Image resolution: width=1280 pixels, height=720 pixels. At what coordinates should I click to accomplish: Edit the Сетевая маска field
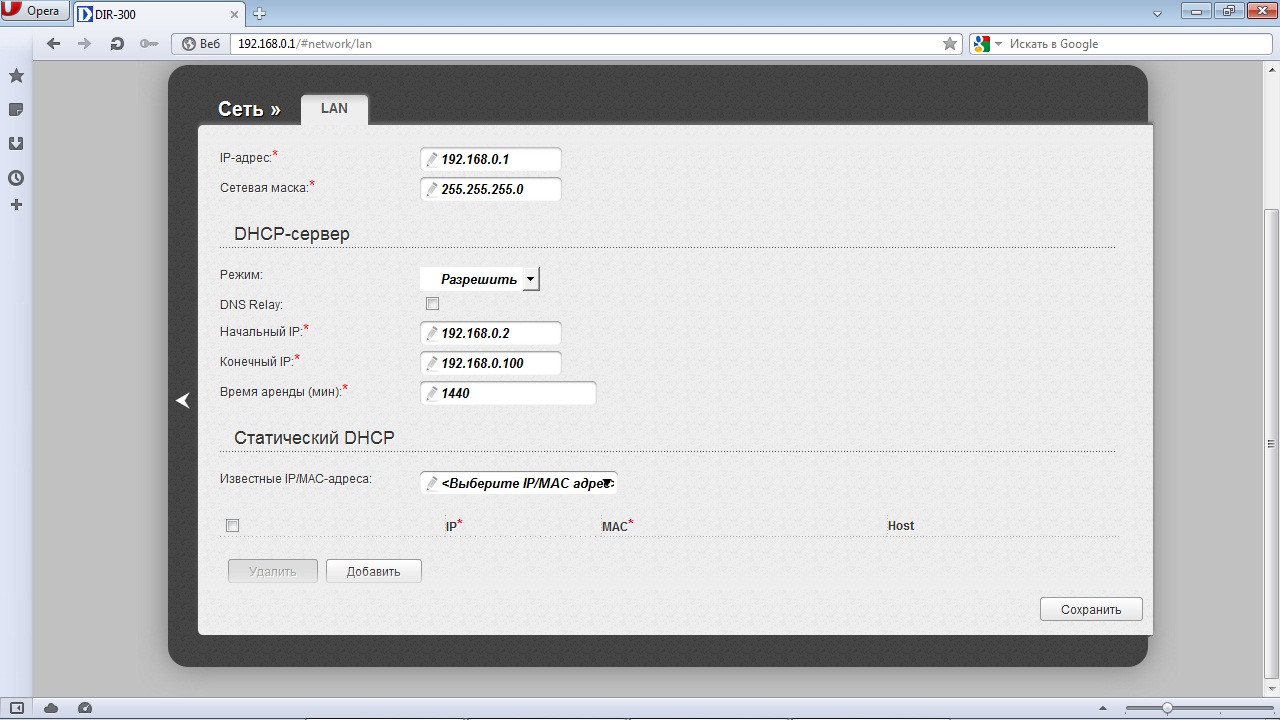pyautogui.click(x=491, y=189)
